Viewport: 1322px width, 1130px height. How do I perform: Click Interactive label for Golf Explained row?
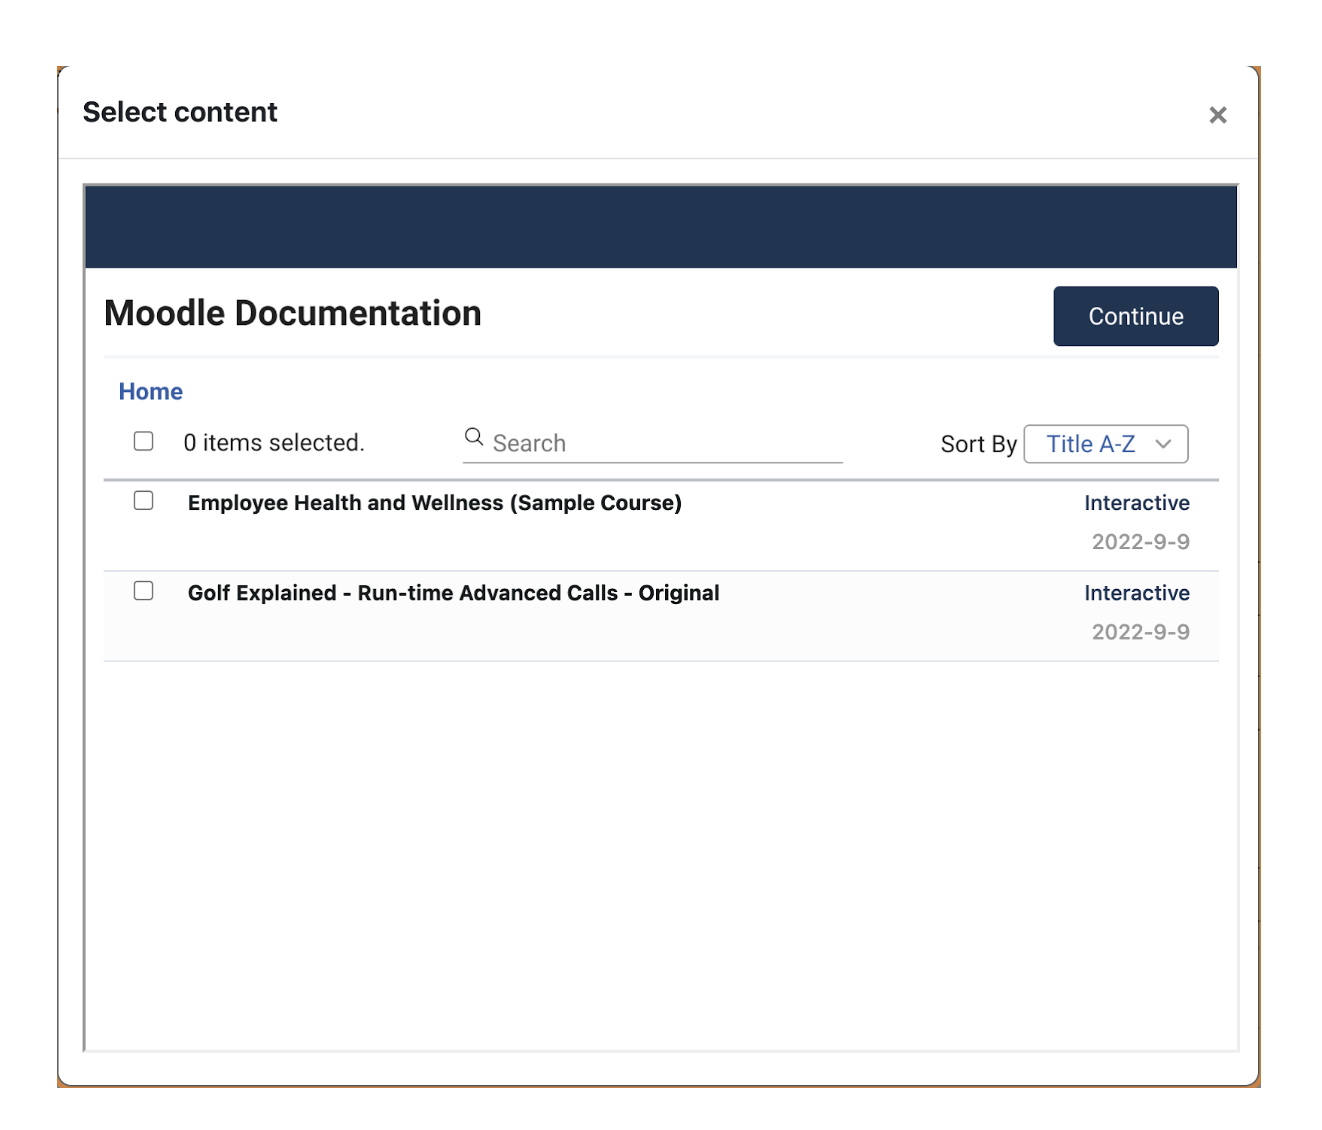[x=1137, y=593]
